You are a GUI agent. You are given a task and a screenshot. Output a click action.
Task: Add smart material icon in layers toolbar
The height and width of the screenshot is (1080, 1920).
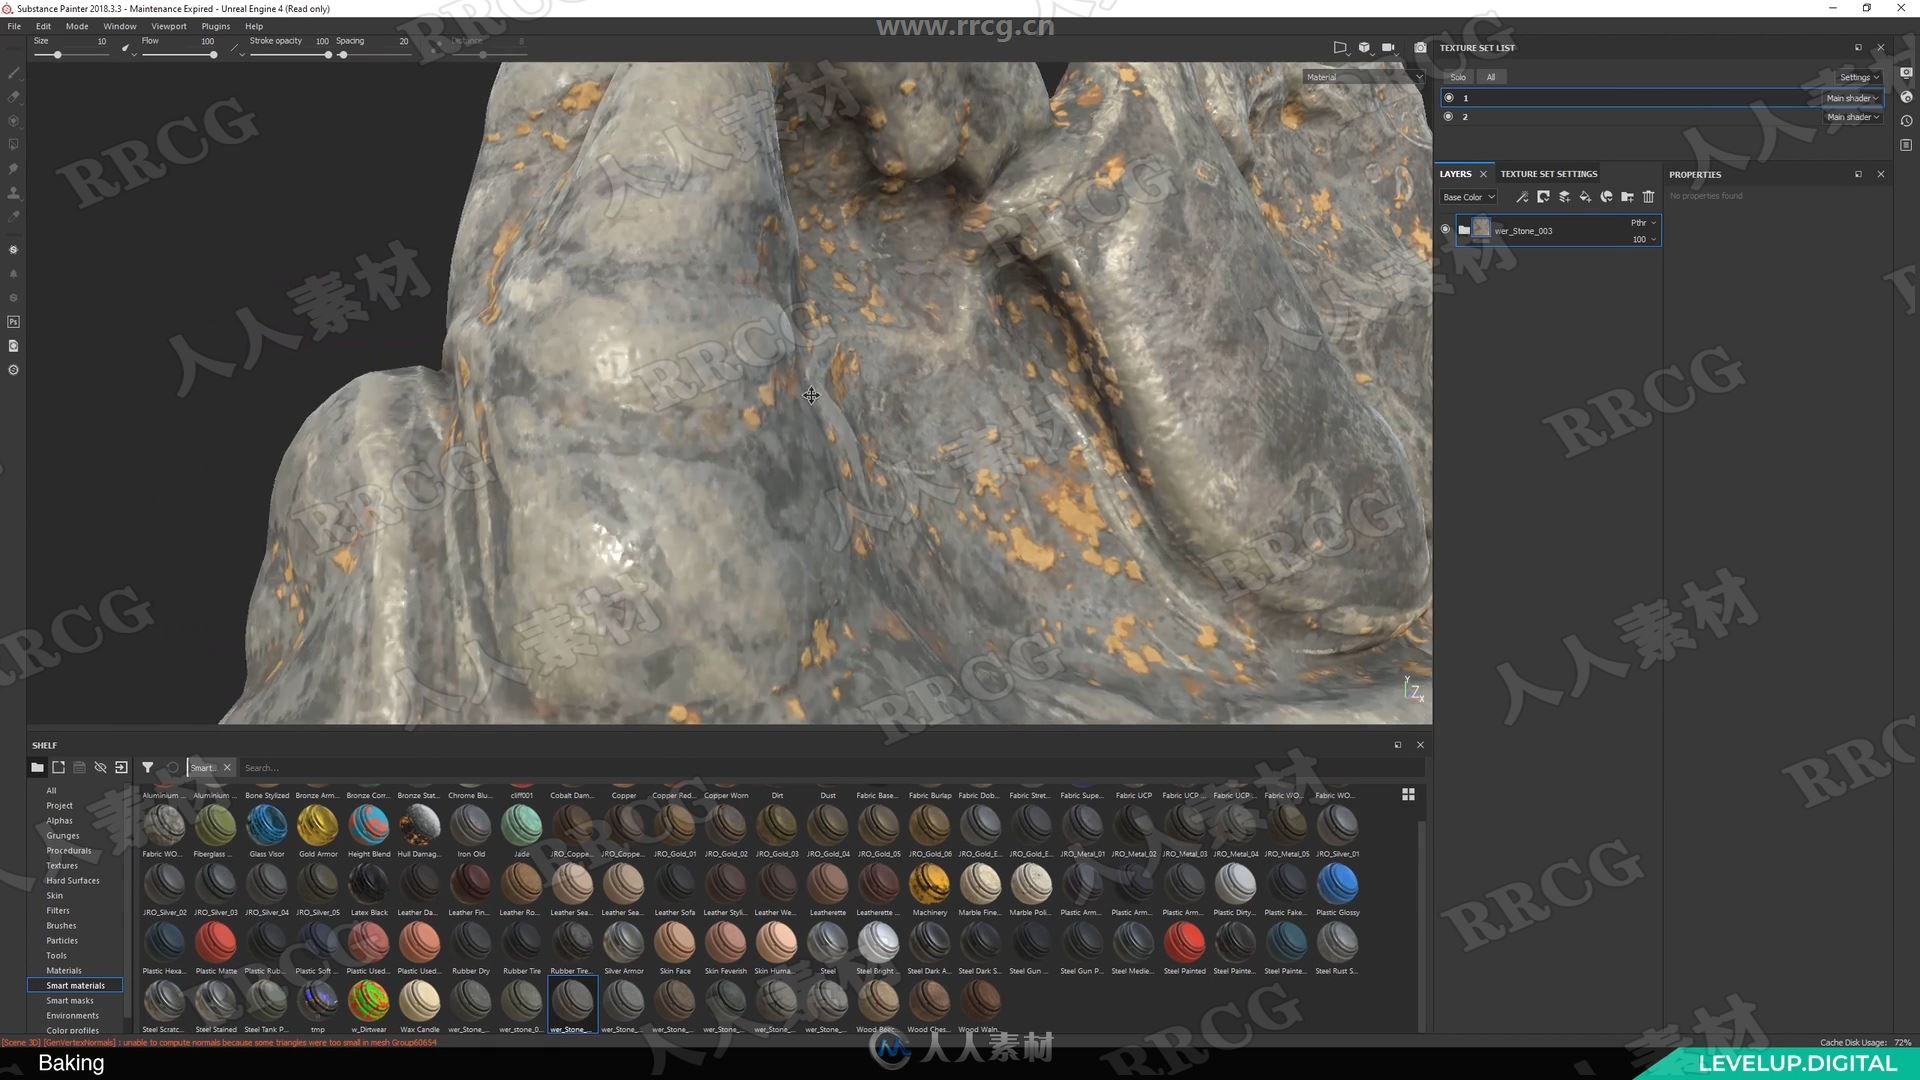(1606, 197)
